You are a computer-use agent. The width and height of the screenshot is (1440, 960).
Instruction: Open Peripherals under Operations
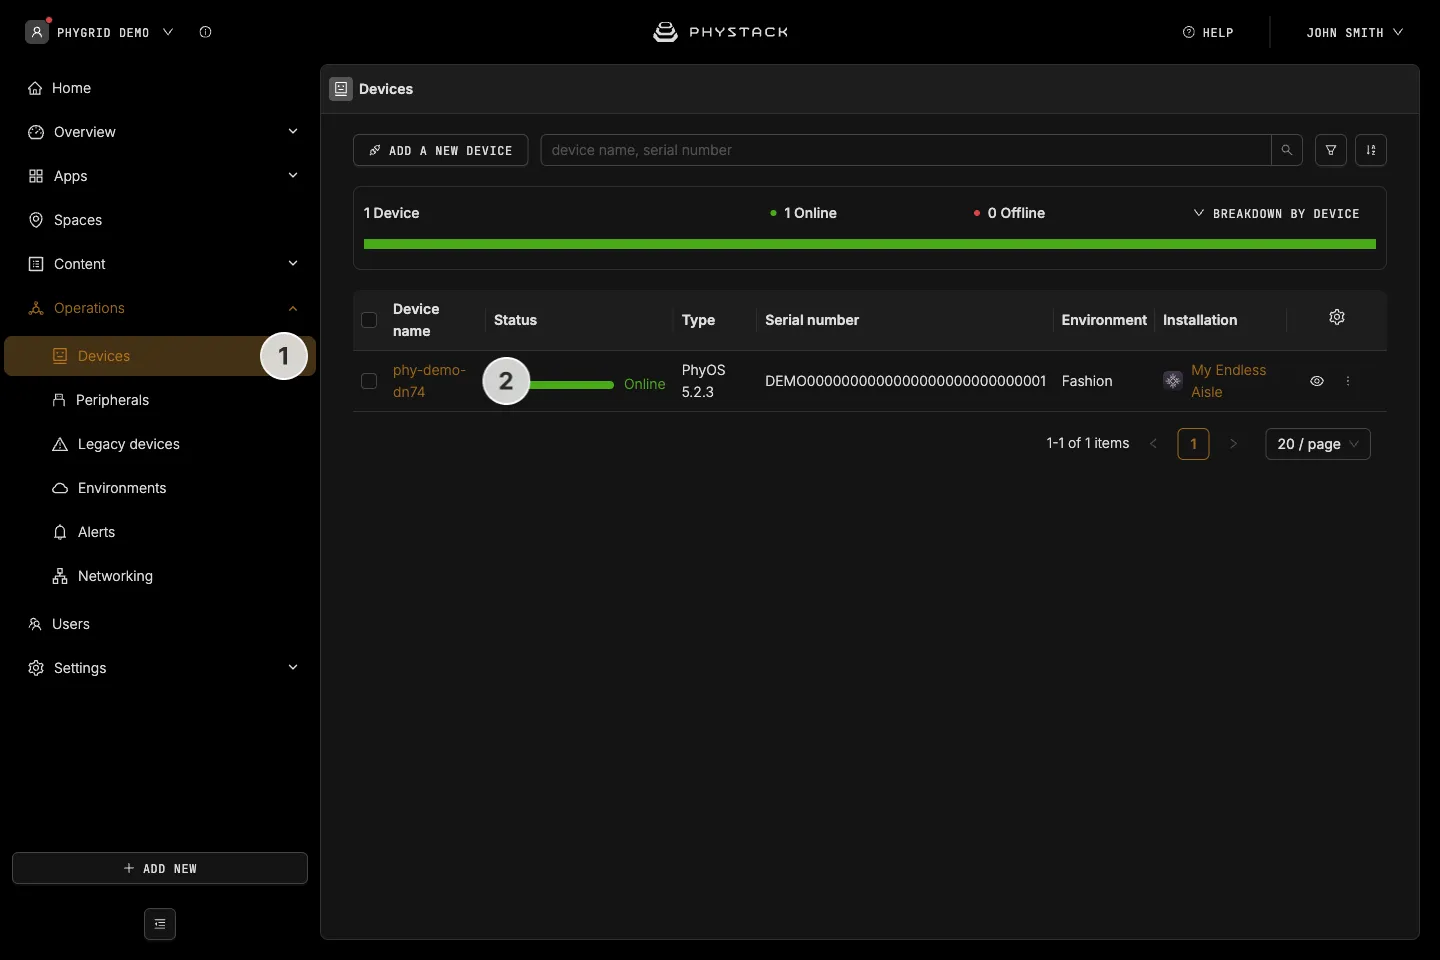[x=160, y=400]
